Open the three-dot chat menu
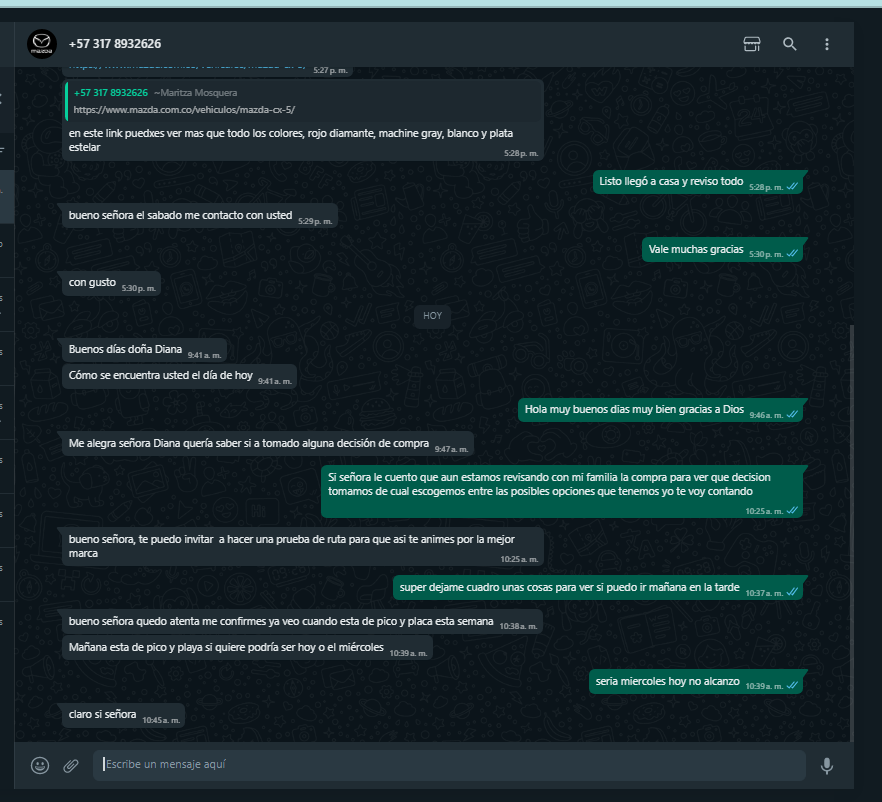Viewport: 882px width, 802px height. [827, 44]
